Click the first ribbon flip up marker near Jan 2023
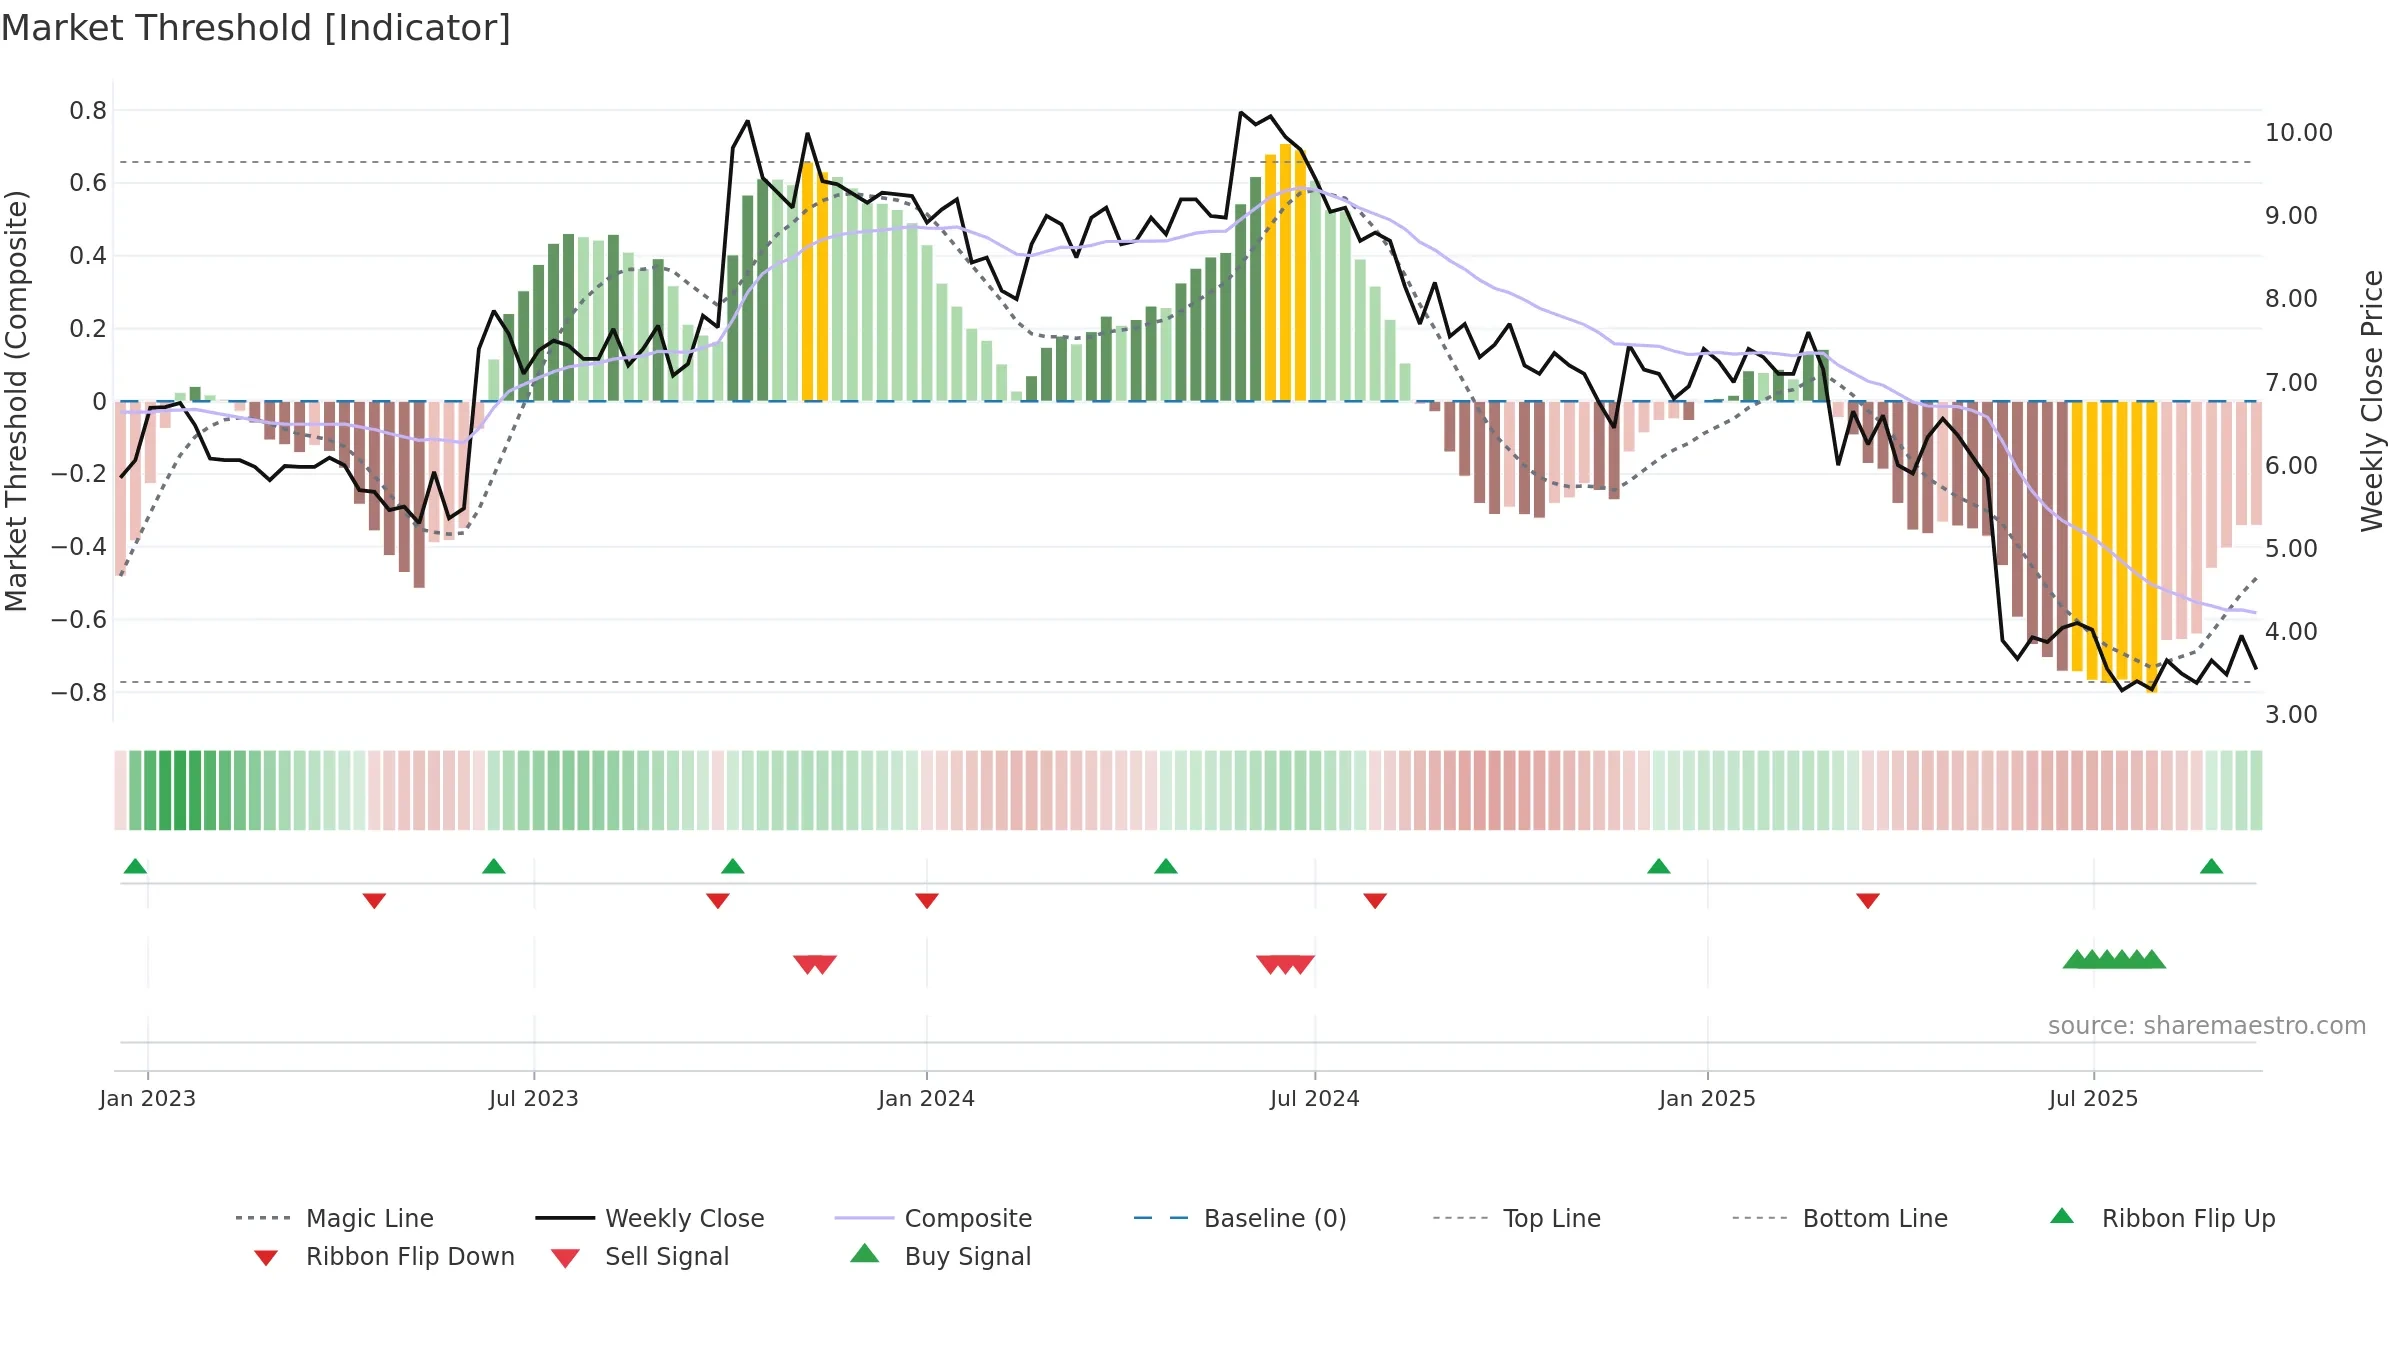Screen dimensions: 2400x1350 pos(135,866)
